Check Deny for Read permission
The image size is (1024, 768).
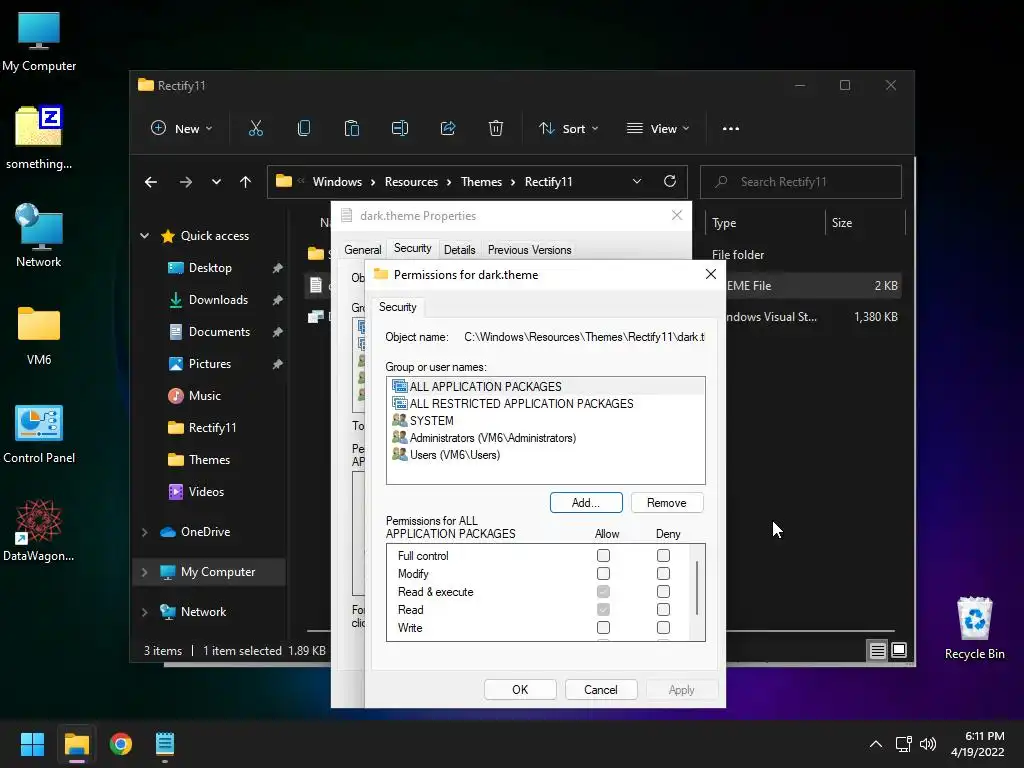(664, 609)
